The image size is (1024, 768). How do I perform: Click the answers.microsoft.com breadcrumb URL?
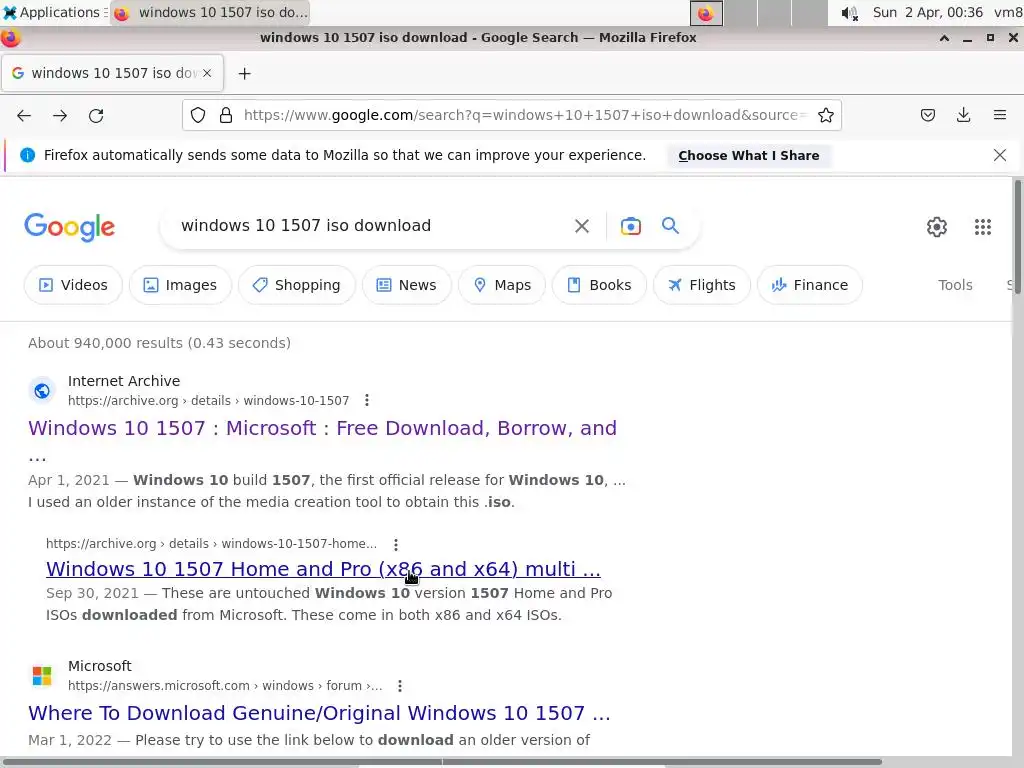tap(225, 686)
